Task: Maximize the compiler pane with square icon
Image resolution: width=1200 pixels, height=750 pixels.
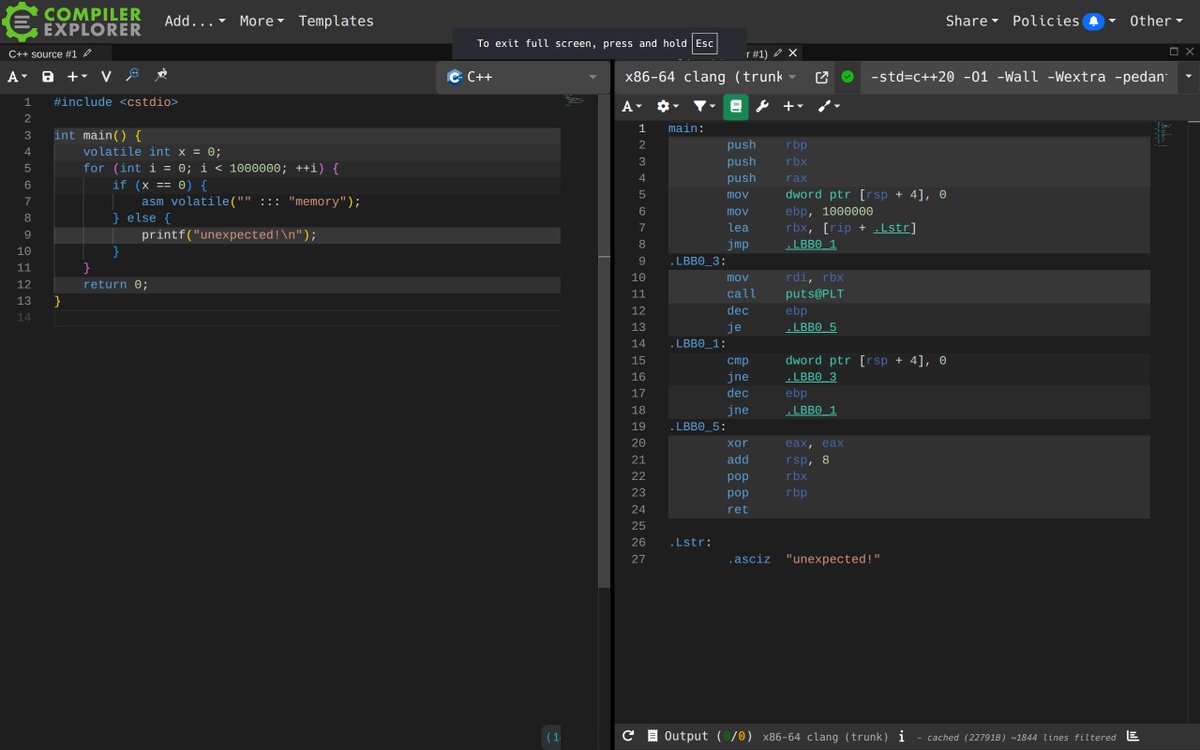Action: point(1174,51)
